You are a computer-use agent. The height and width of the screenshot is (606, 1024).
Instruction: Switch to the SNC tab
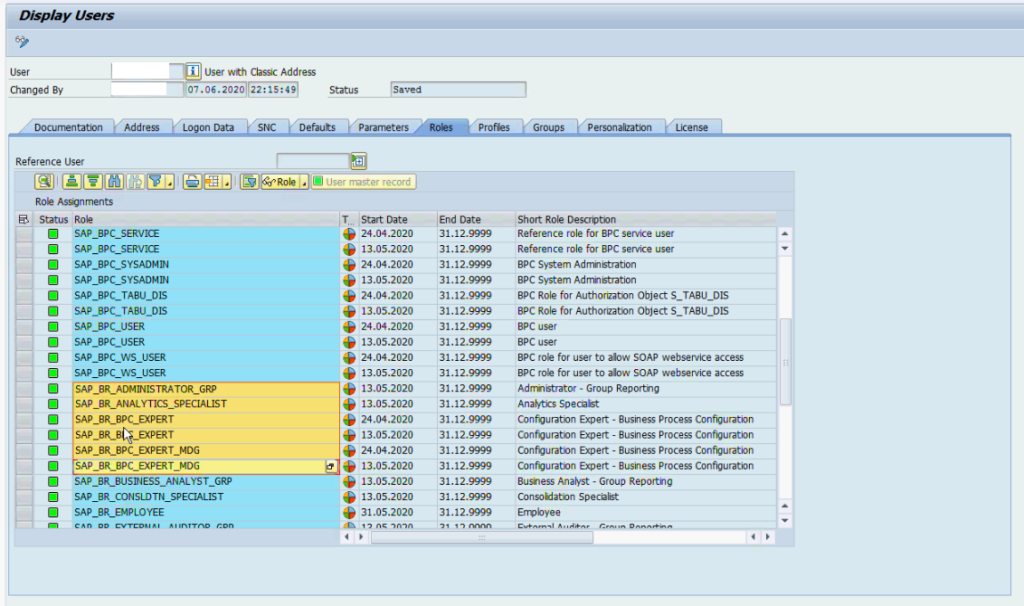(266, 127)
